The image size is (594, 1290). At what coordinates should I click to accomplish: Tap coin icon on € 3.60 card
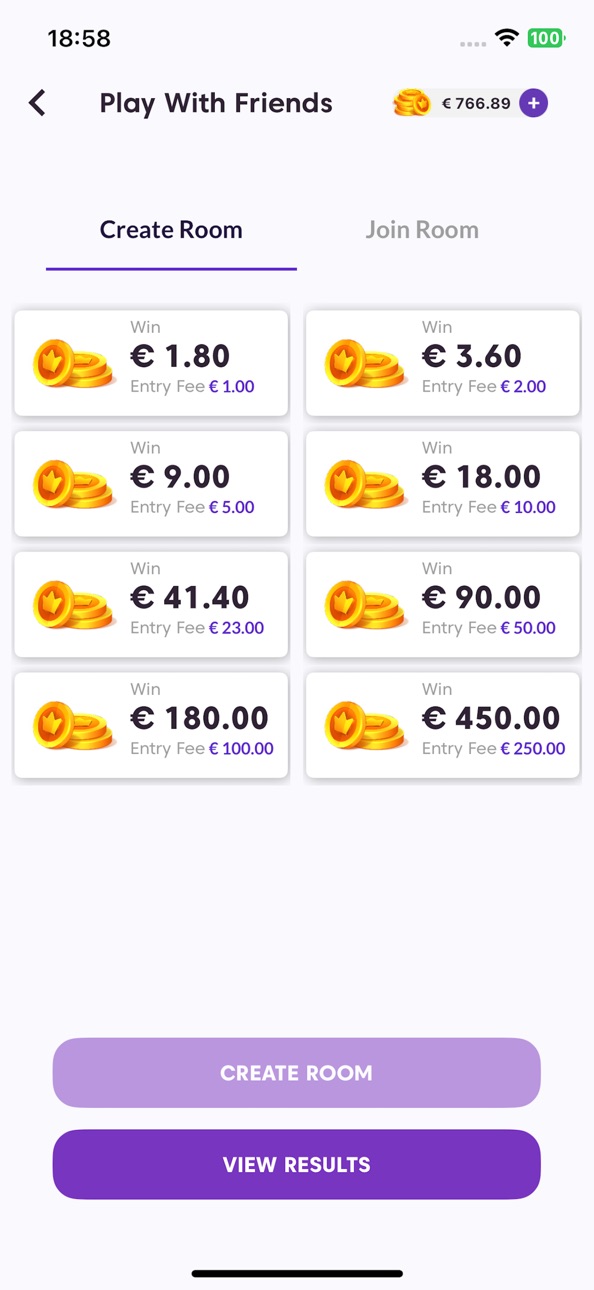point(365,364)
